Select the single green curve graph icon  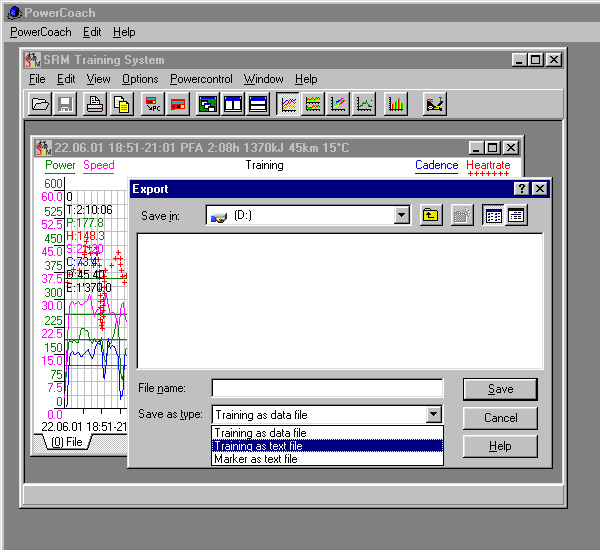click(364, 104)
